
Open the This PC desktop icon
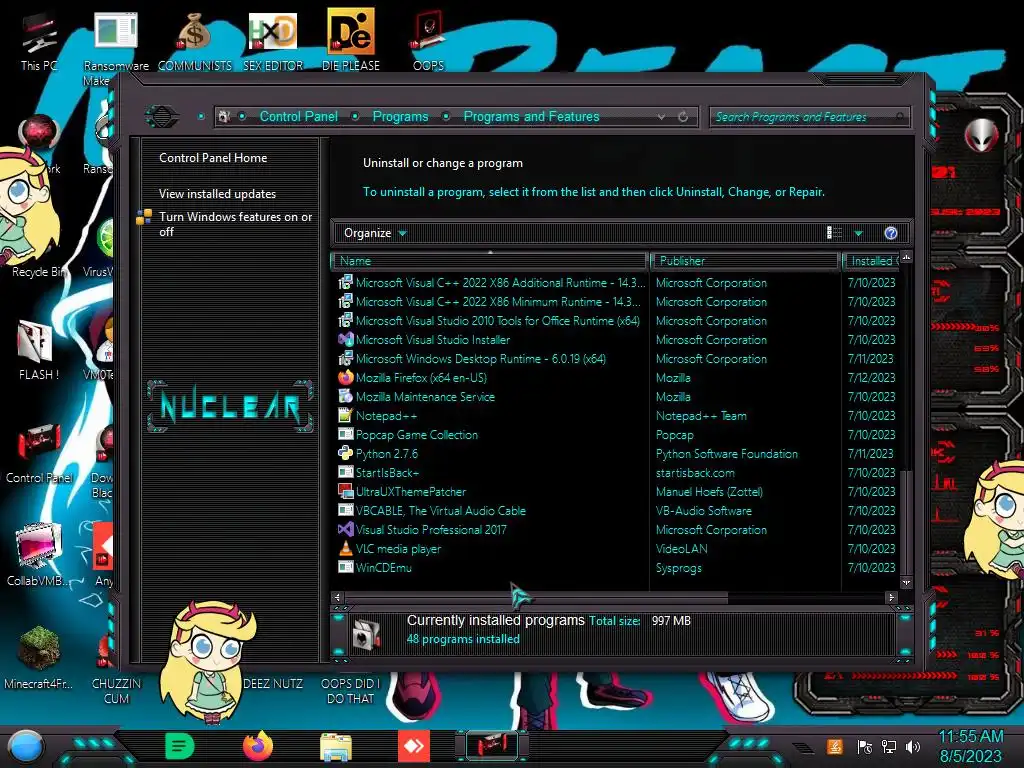(38, 41)
